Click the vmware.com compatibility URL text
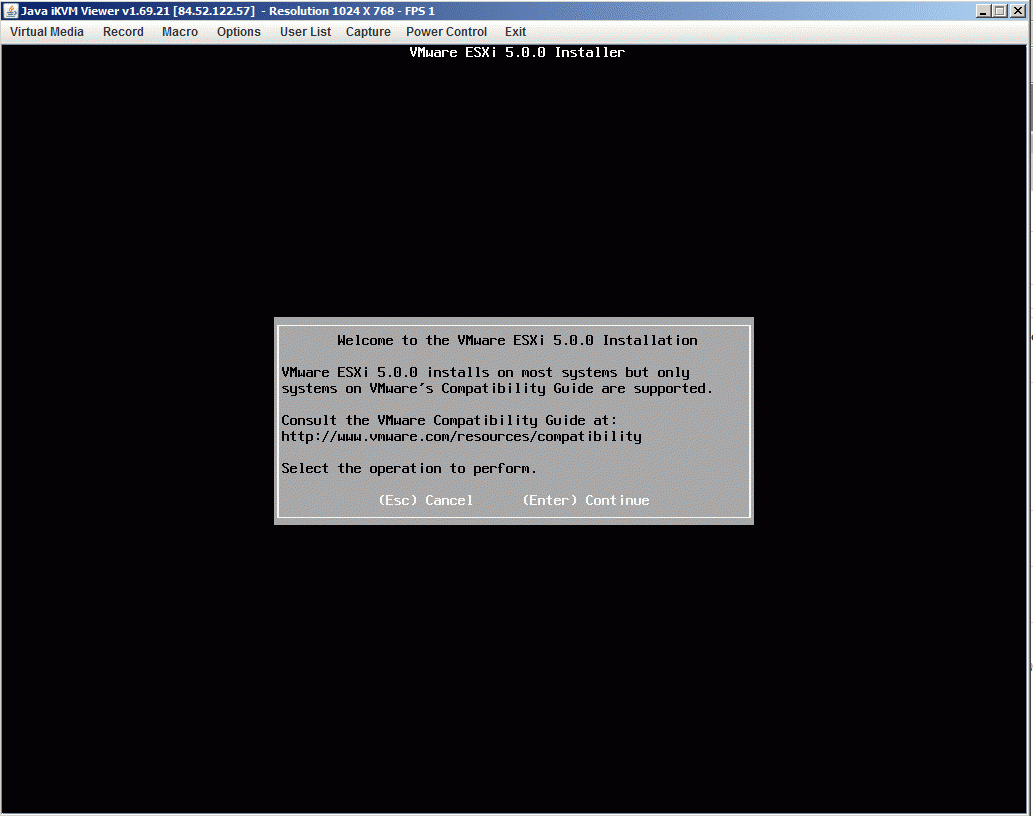 [x=461, y=437]
